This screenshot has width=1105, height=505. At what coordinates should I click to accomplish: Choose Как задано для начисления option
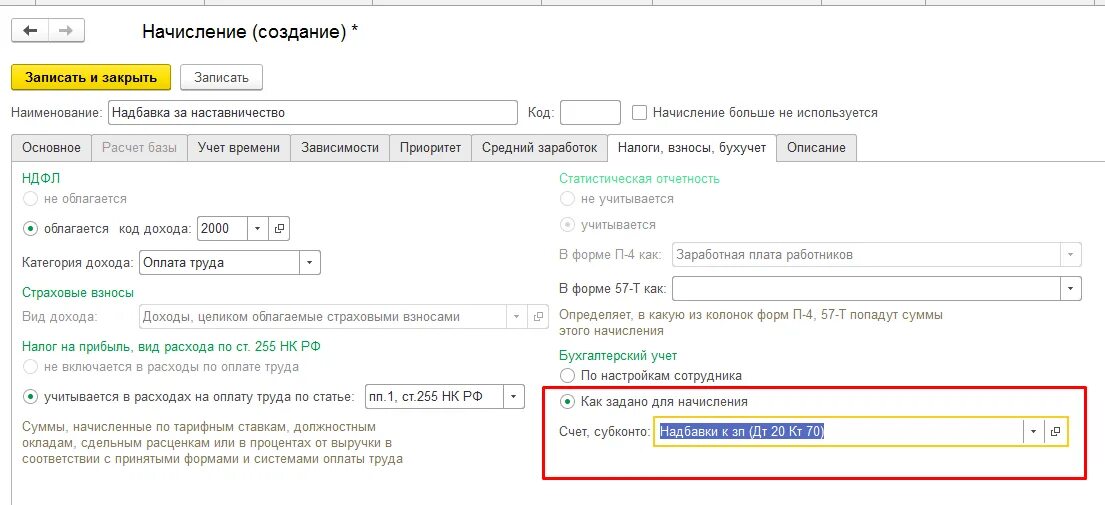567,402
